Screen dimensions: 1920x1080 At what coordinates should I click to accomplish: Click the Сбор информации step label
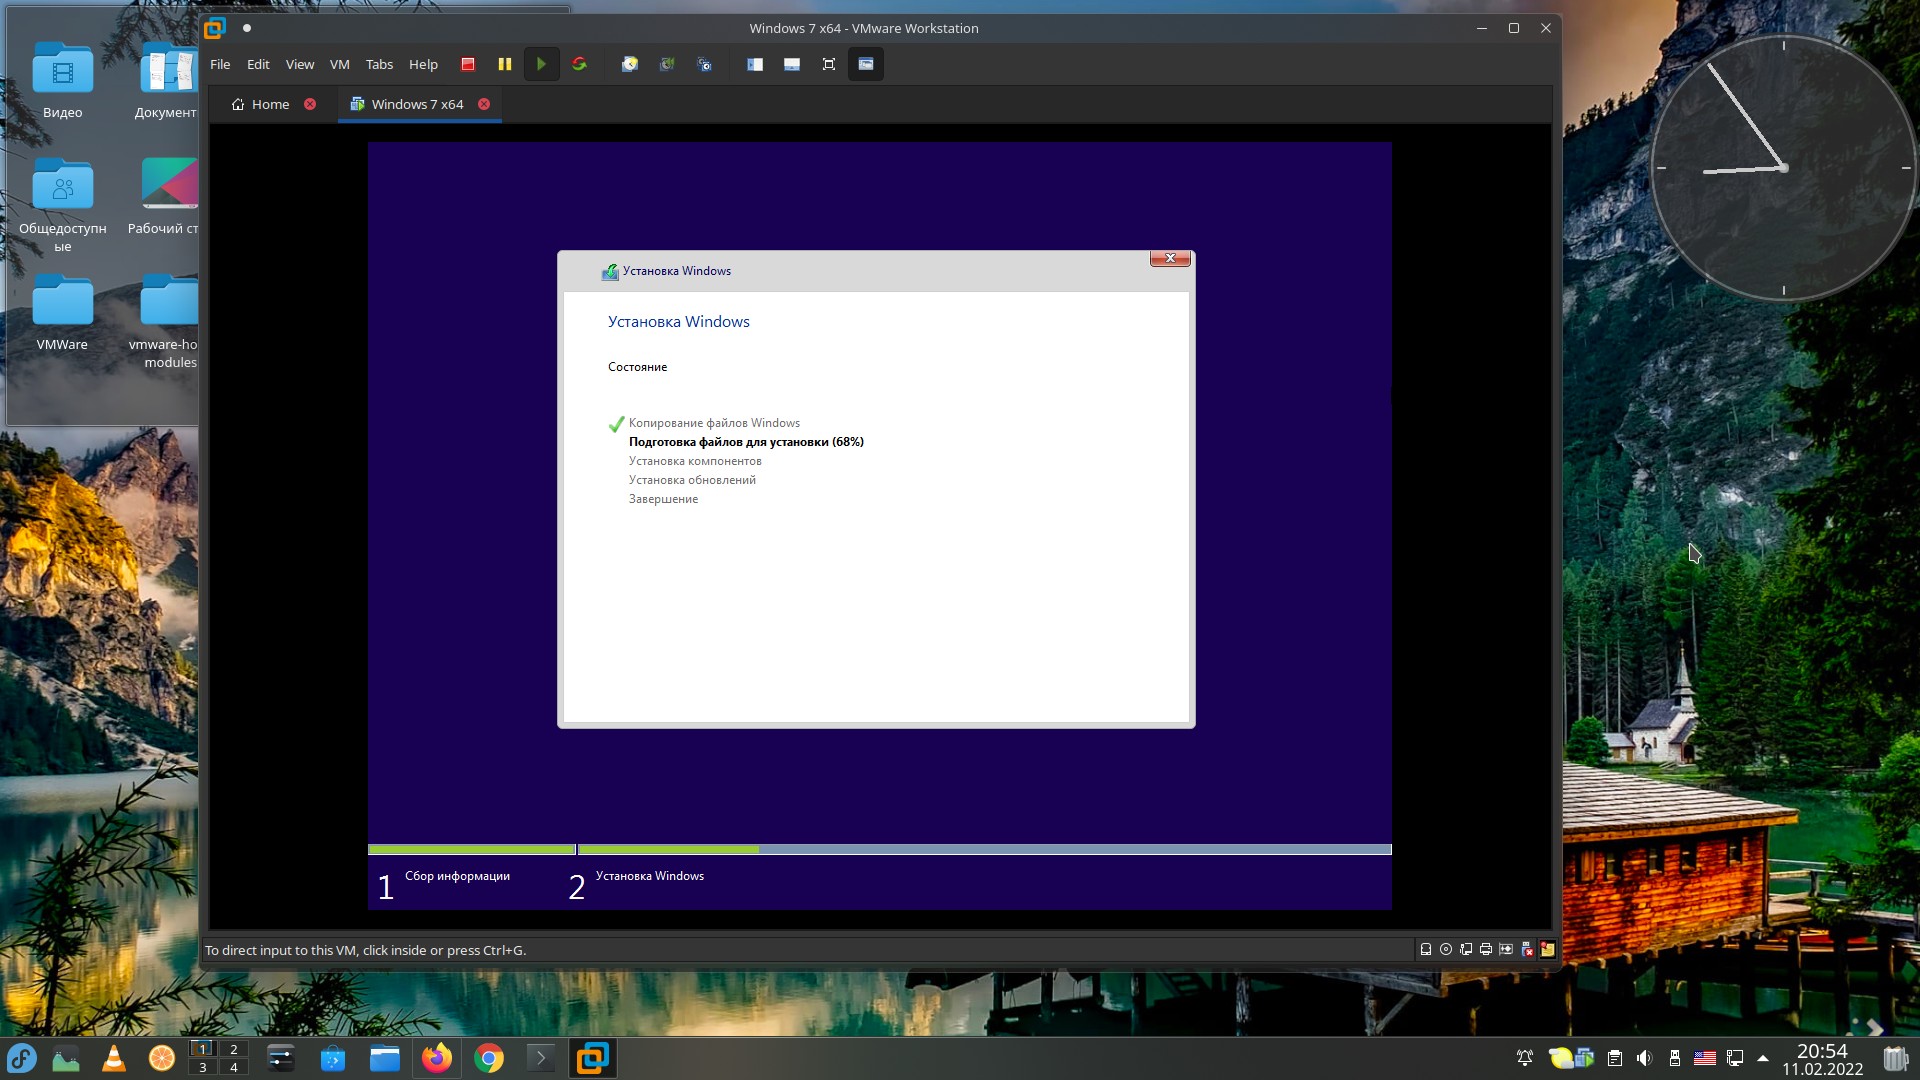pyautogui.click(x=457, y=876)
